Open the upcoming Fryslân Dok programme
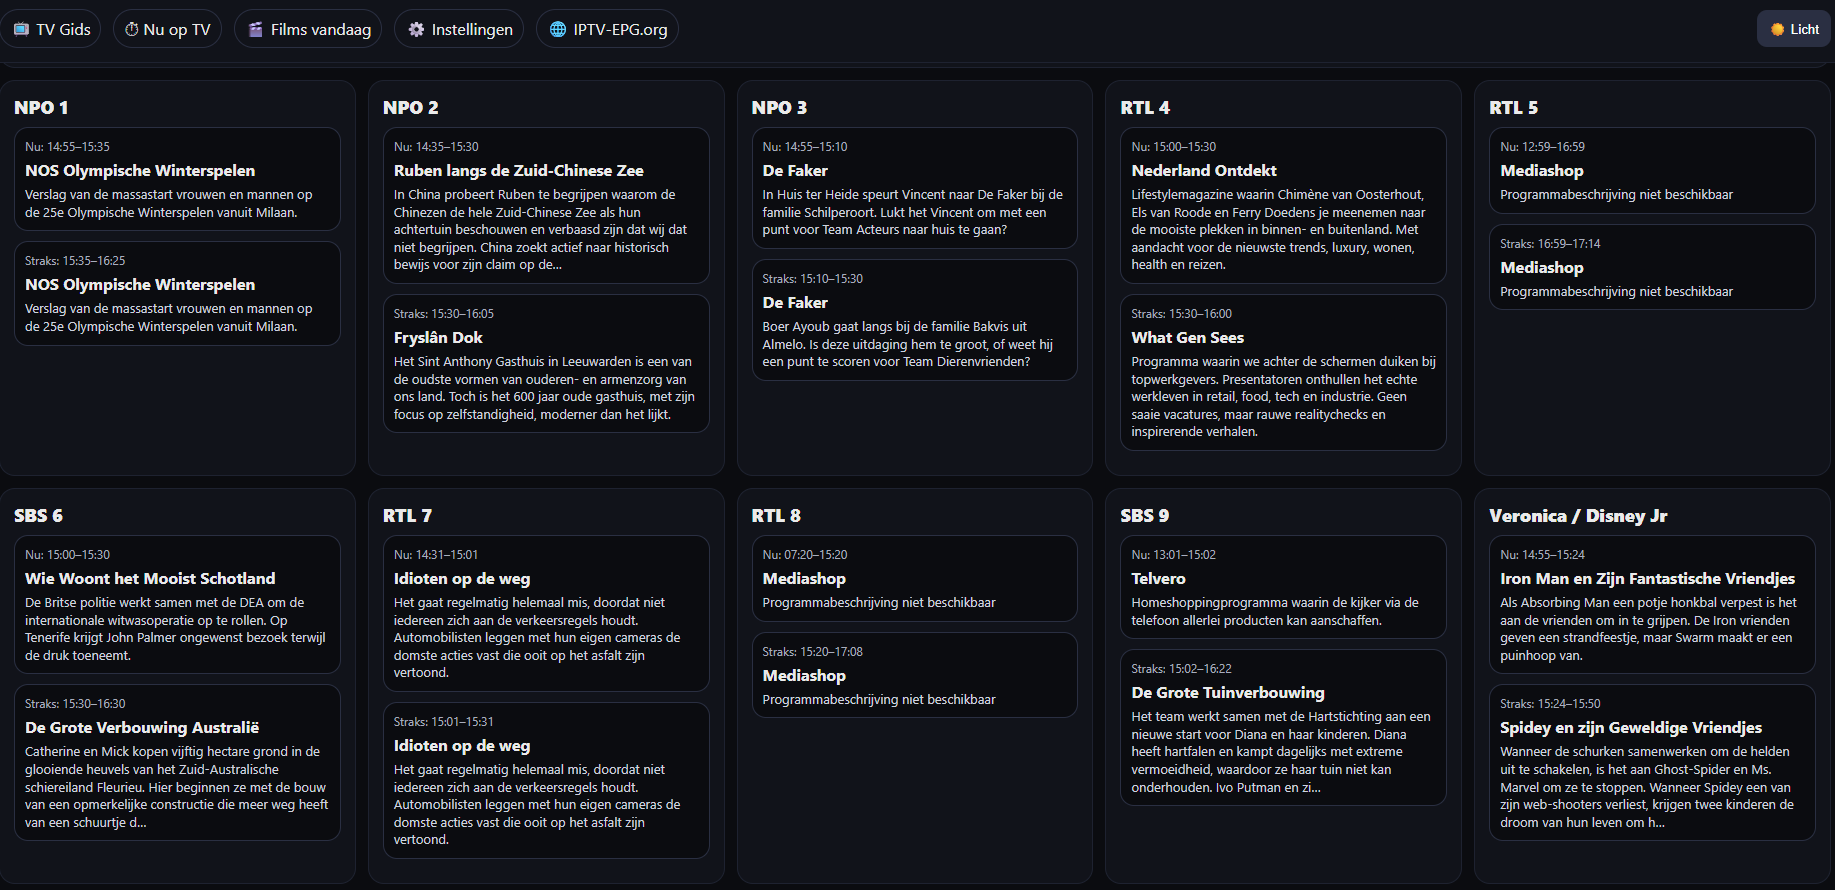Viewport: 1835px width, 890px height. pyautogui.click(x=545, y=363)
